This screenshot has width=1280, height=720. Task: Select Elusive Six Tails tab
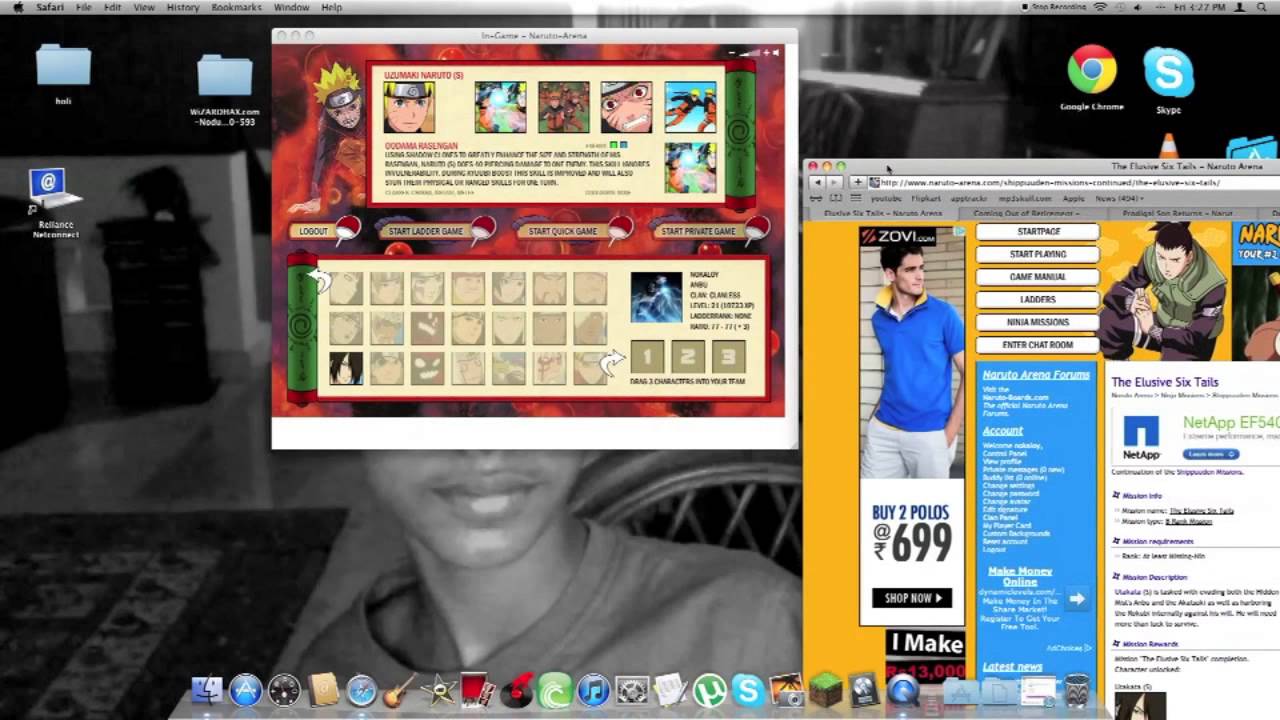[882, 213]
